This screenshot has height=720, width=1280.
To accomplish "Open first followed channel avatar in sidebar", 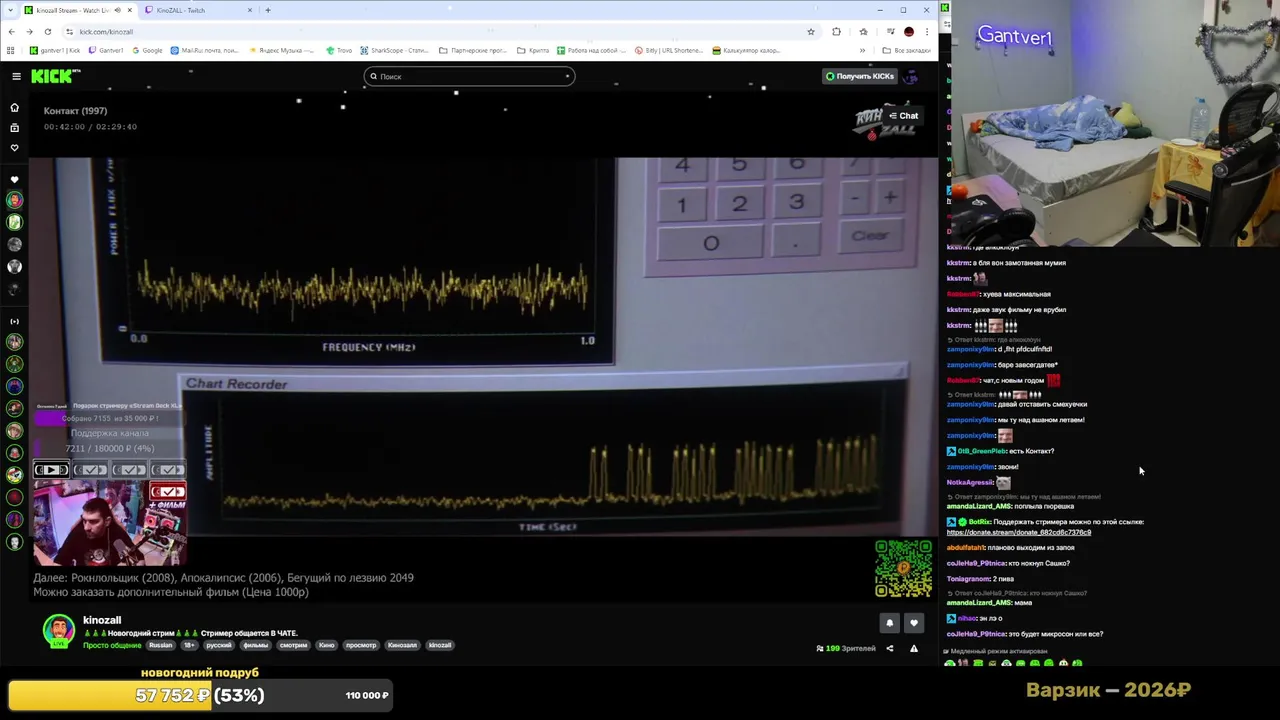I will (14, 200).
